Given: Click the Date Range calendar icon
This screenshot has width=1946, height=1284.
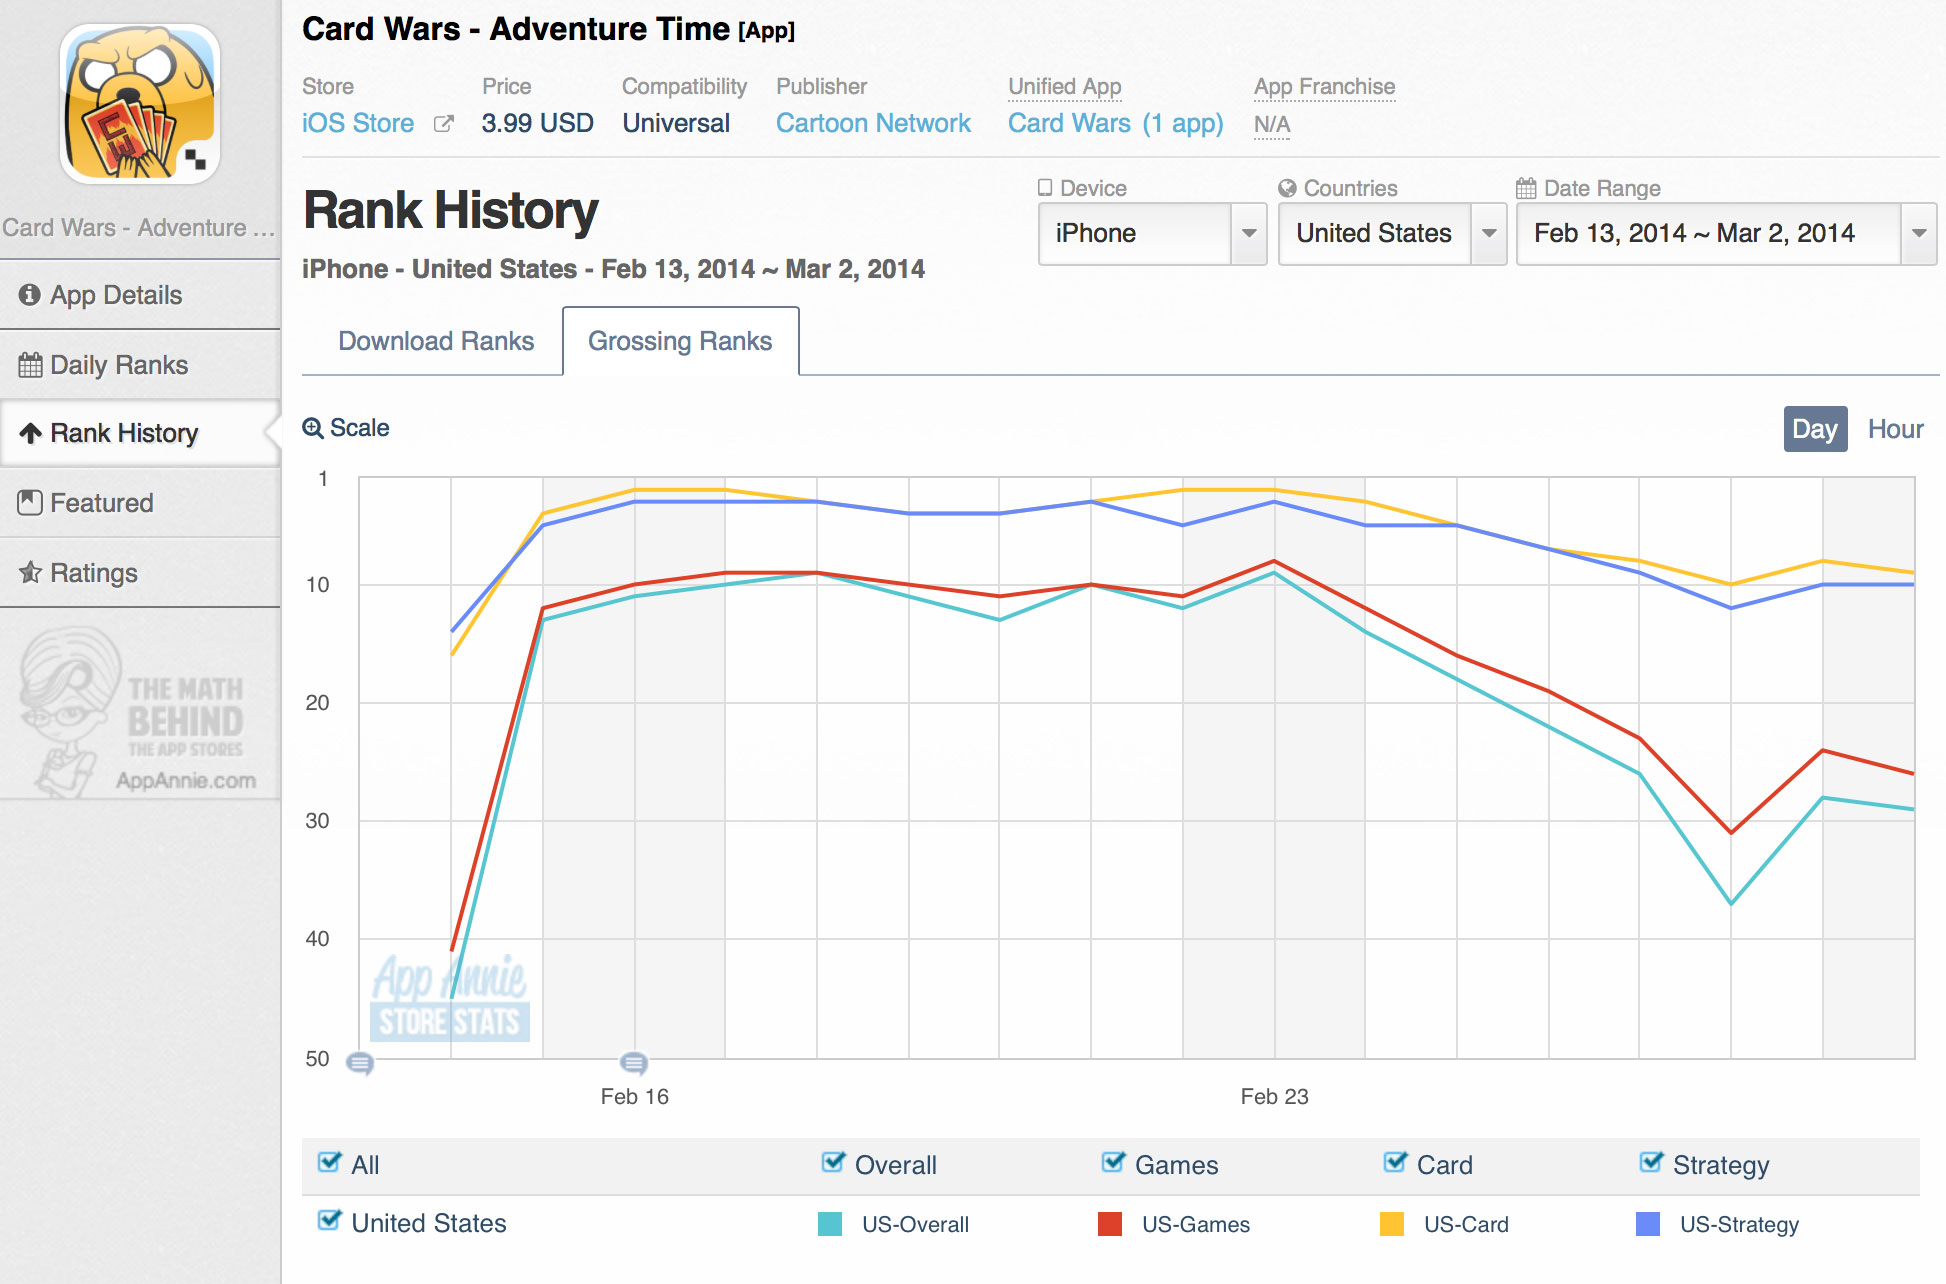Looking at the screenshot, I should (1526, 188).
